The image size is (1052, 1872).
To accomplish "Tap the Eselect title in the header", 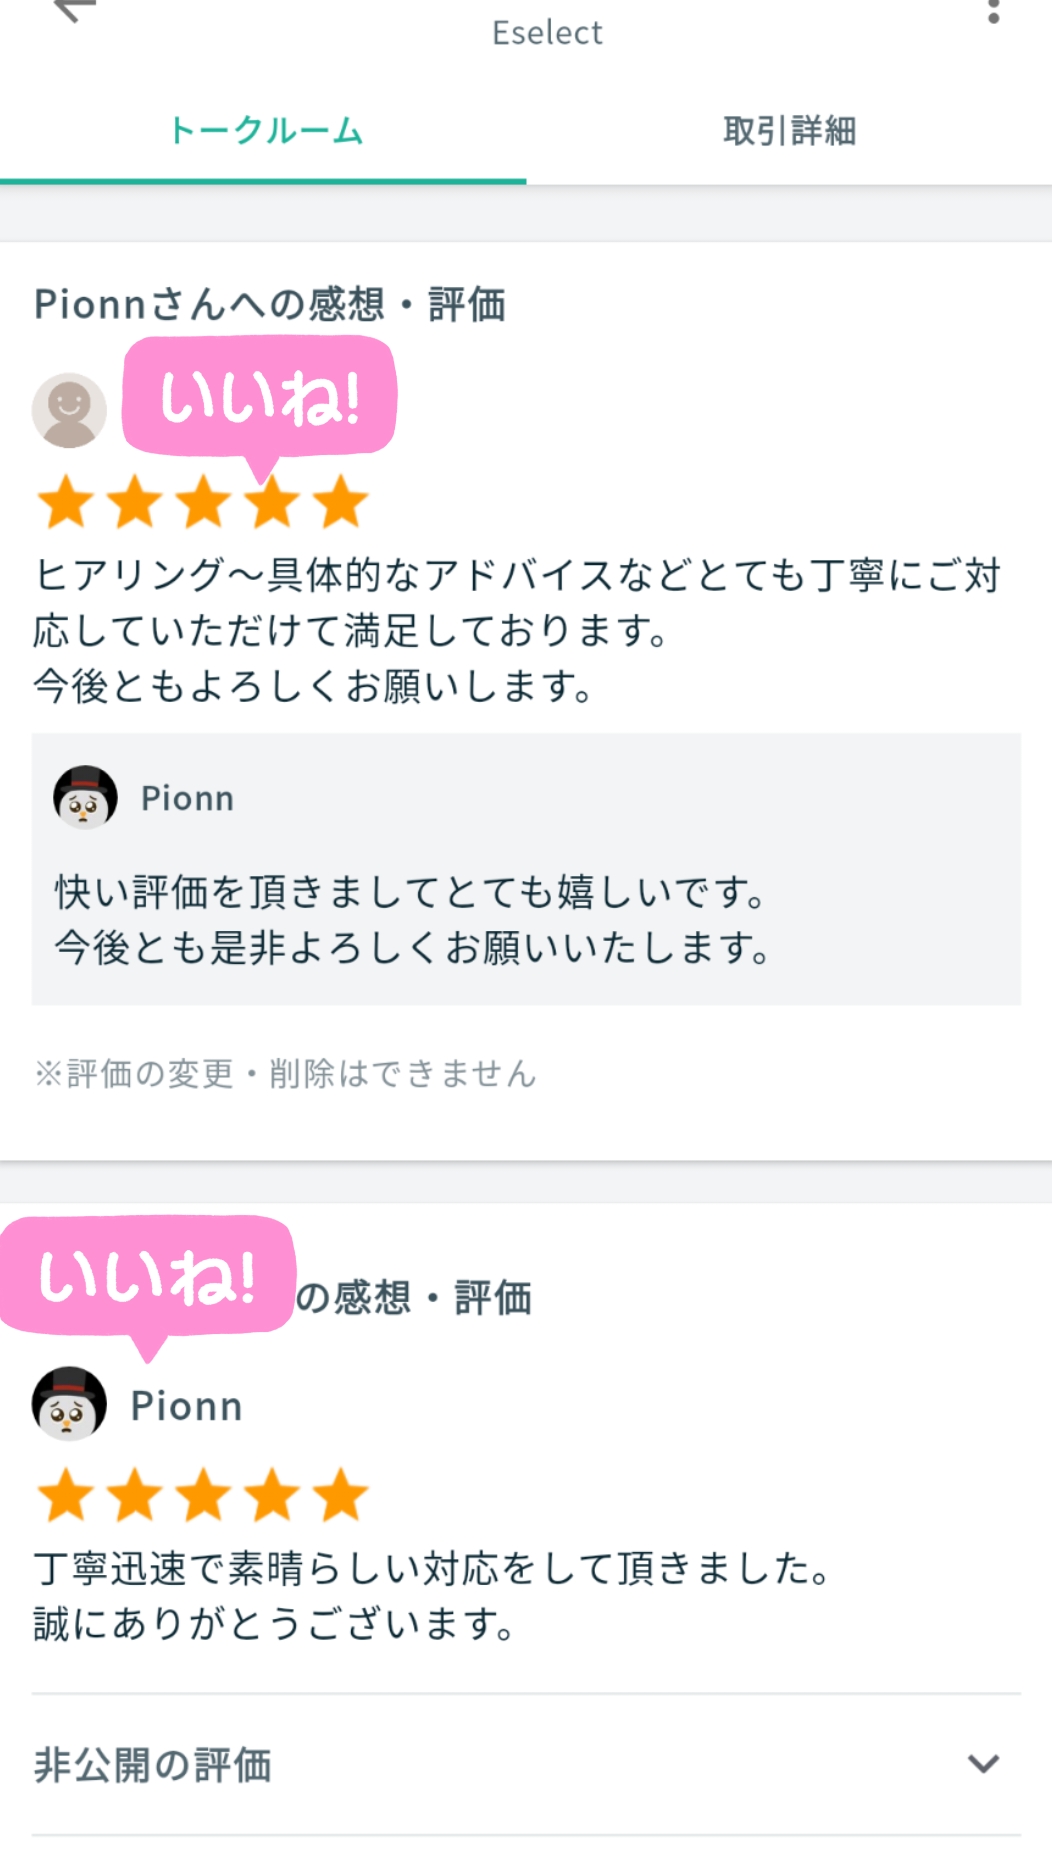I will point(547,32).
